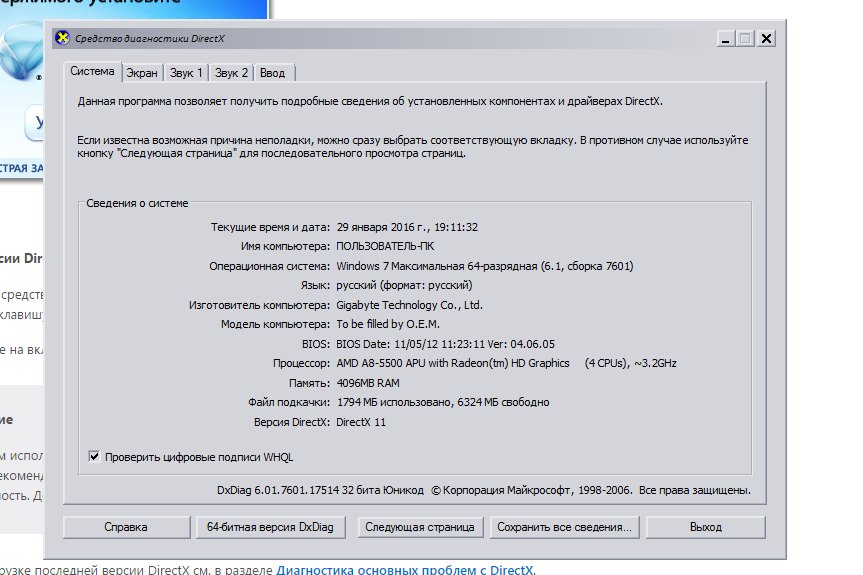Close the DirectX diagnostic window
This screenshot has width=863, height=575.
(766, 39)
